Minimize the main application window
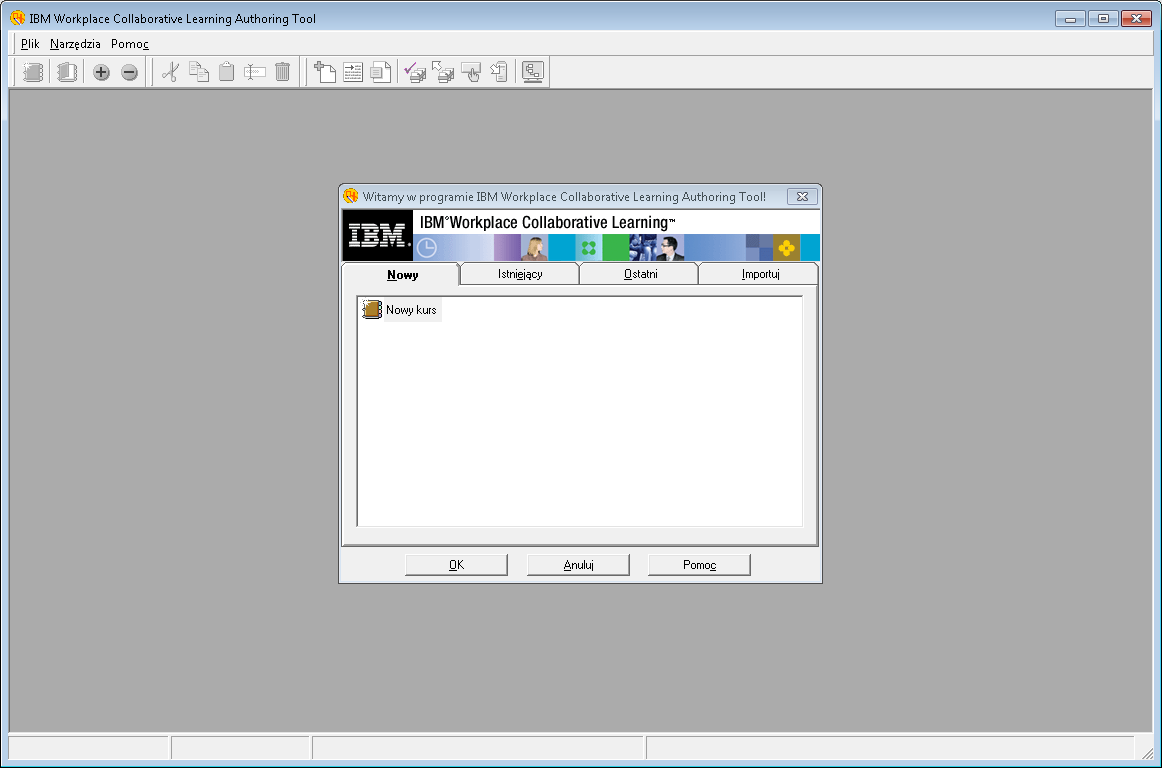The width and height of the screenshot is (1162, 768). click(x=1070, y=19)
